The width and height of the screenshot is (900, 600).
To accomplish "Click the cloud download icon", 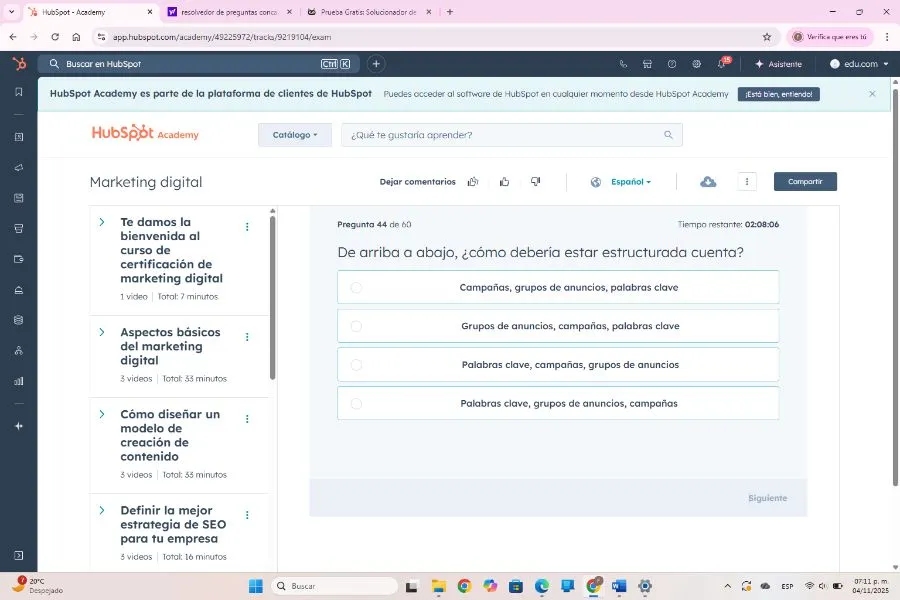I will tap(708, 181).
